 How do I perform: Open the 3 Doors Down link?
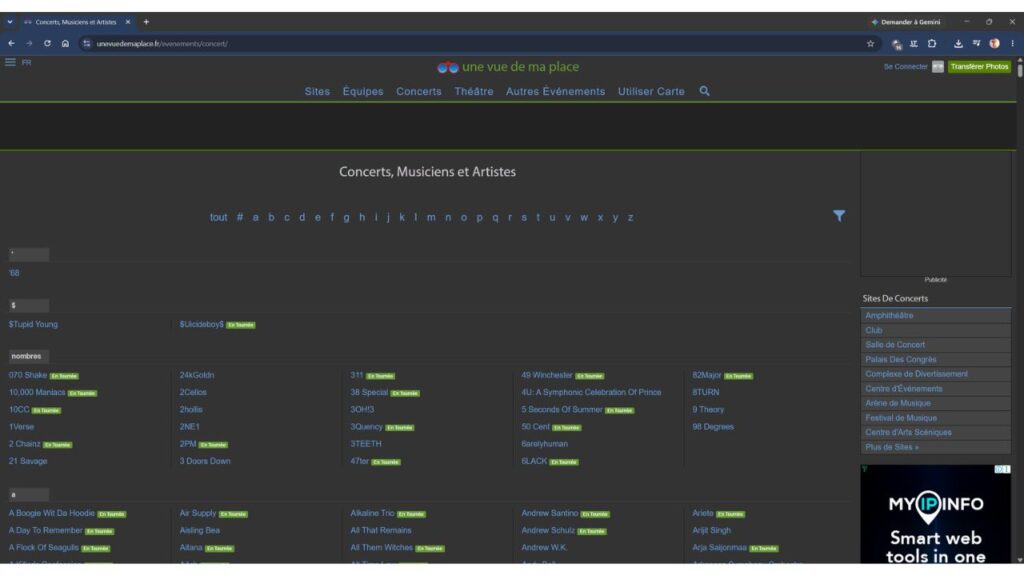205,461
